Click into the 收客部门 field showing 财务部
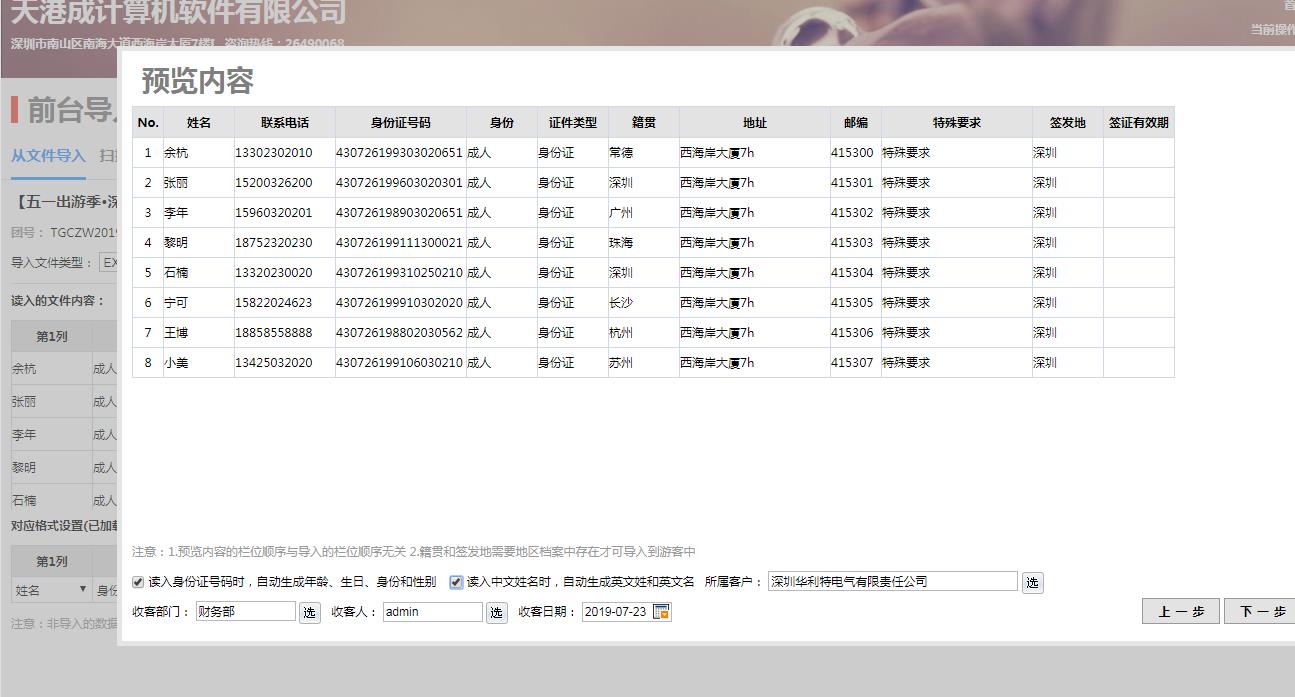 tap(245, 612)
